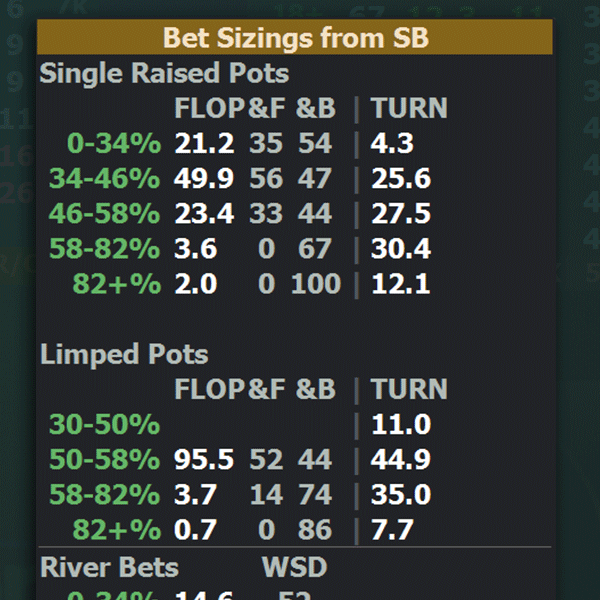Image resolution: width=600 pixels, height=600 pixels.
Task: Click the Bet Sizings from SB header
Action: [x=295, y=38]
